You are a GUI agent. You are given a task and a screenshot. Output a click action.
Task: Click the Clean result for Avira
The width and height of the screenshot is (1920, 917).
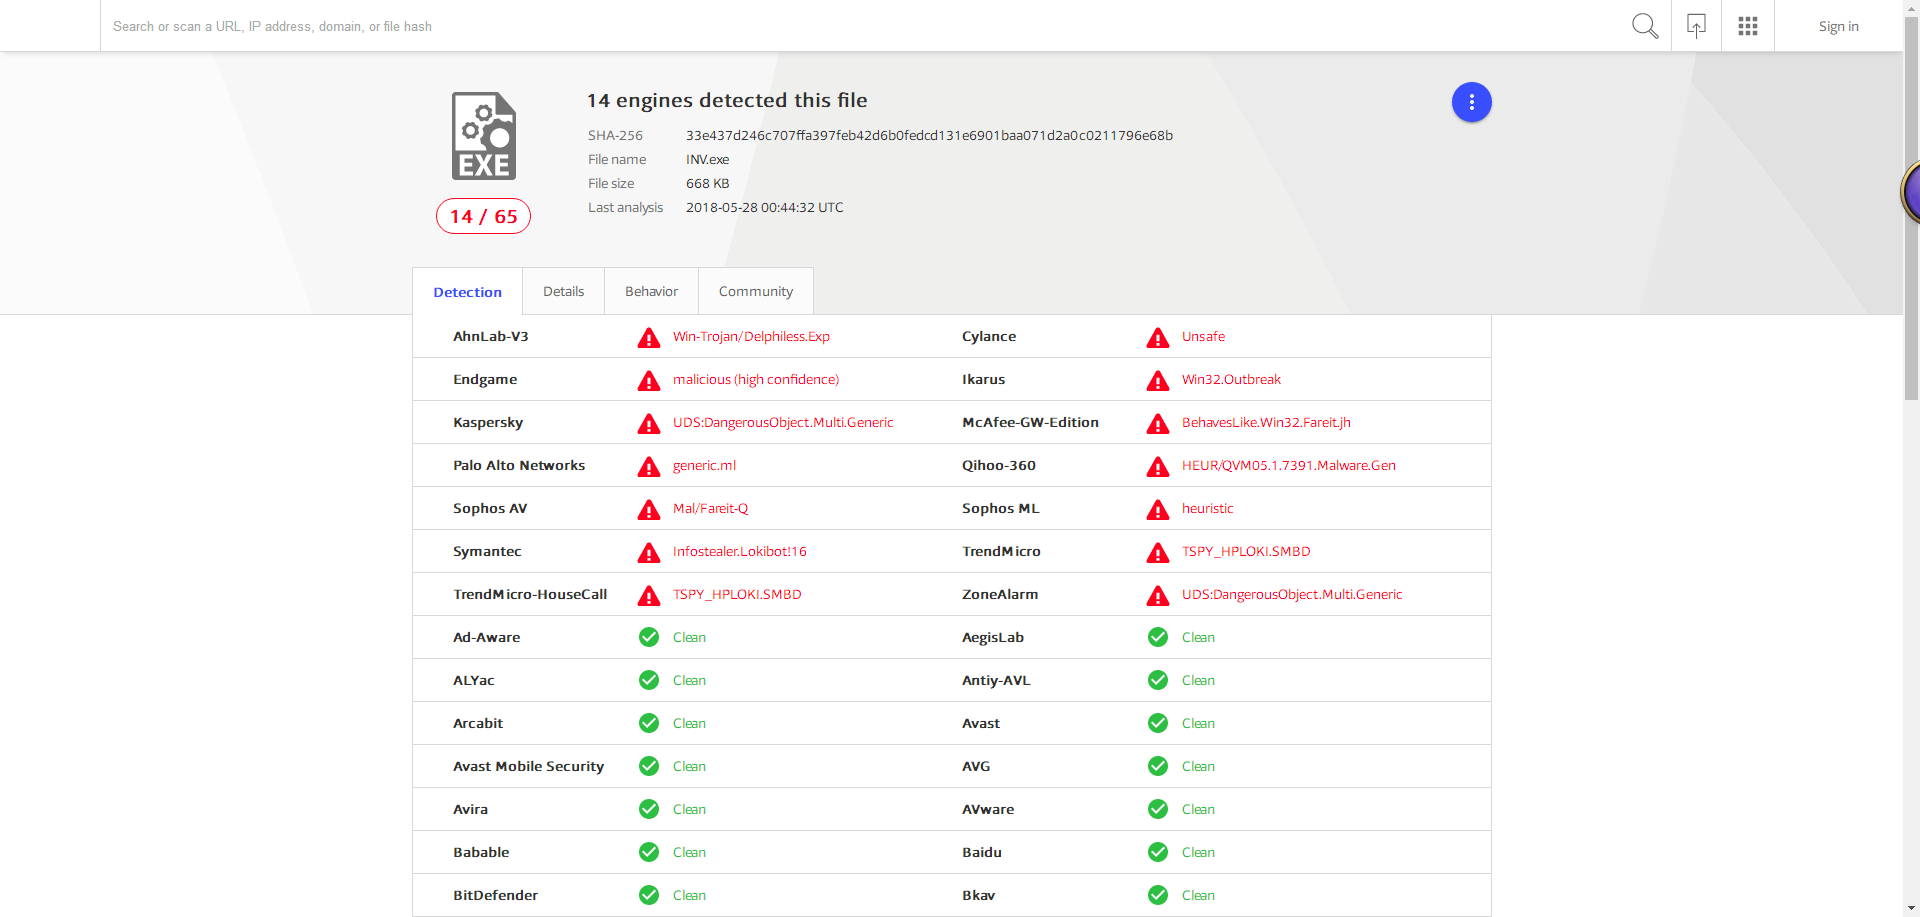pos(689,809)
